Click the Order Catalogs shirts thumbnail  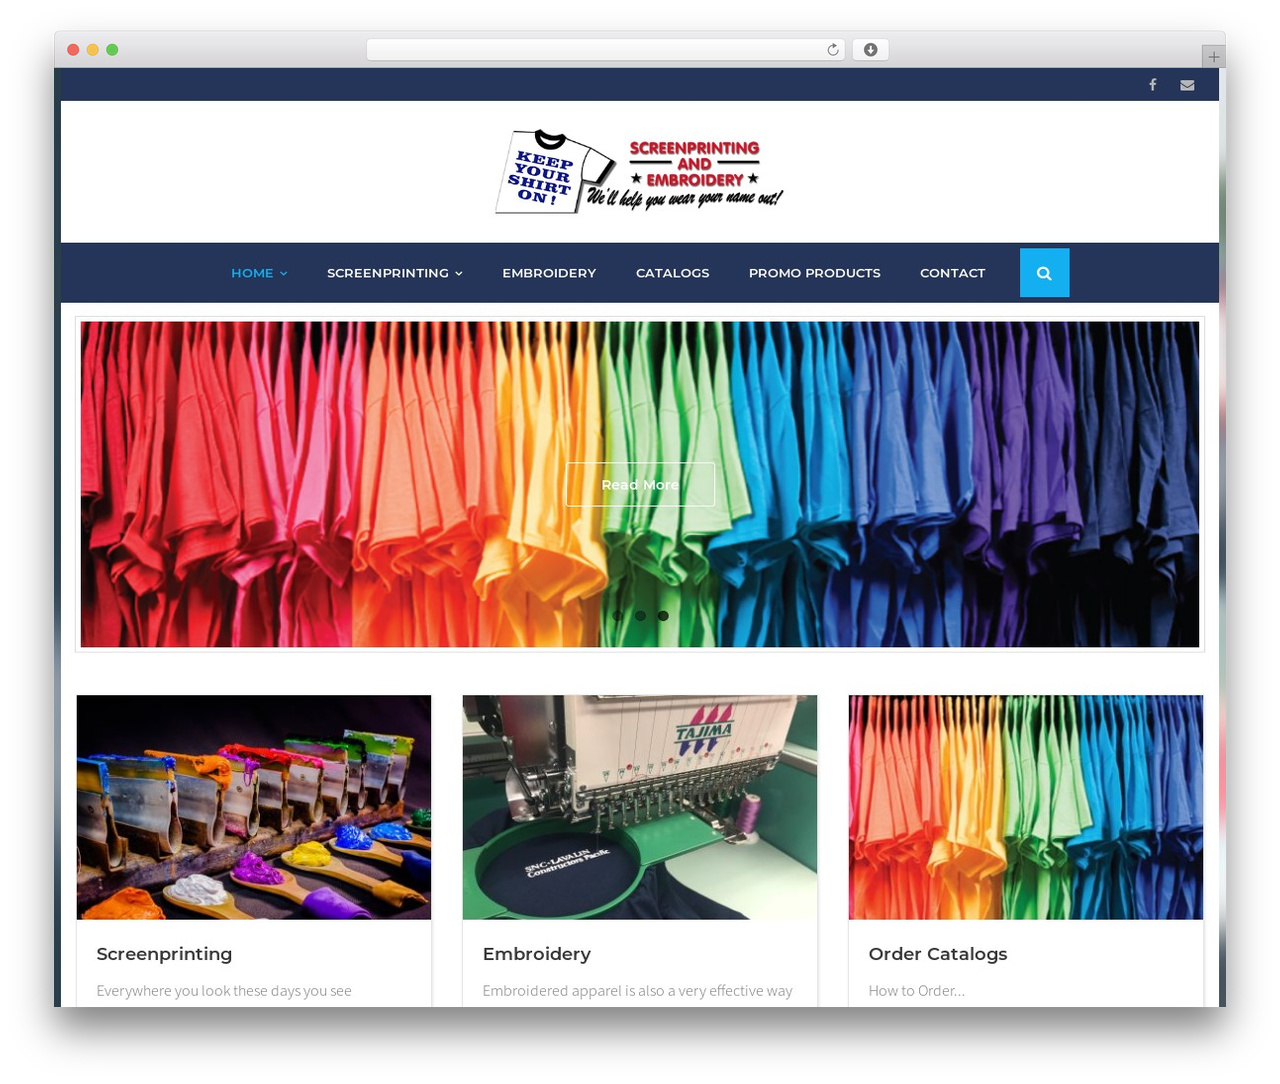click(1026, 807)
